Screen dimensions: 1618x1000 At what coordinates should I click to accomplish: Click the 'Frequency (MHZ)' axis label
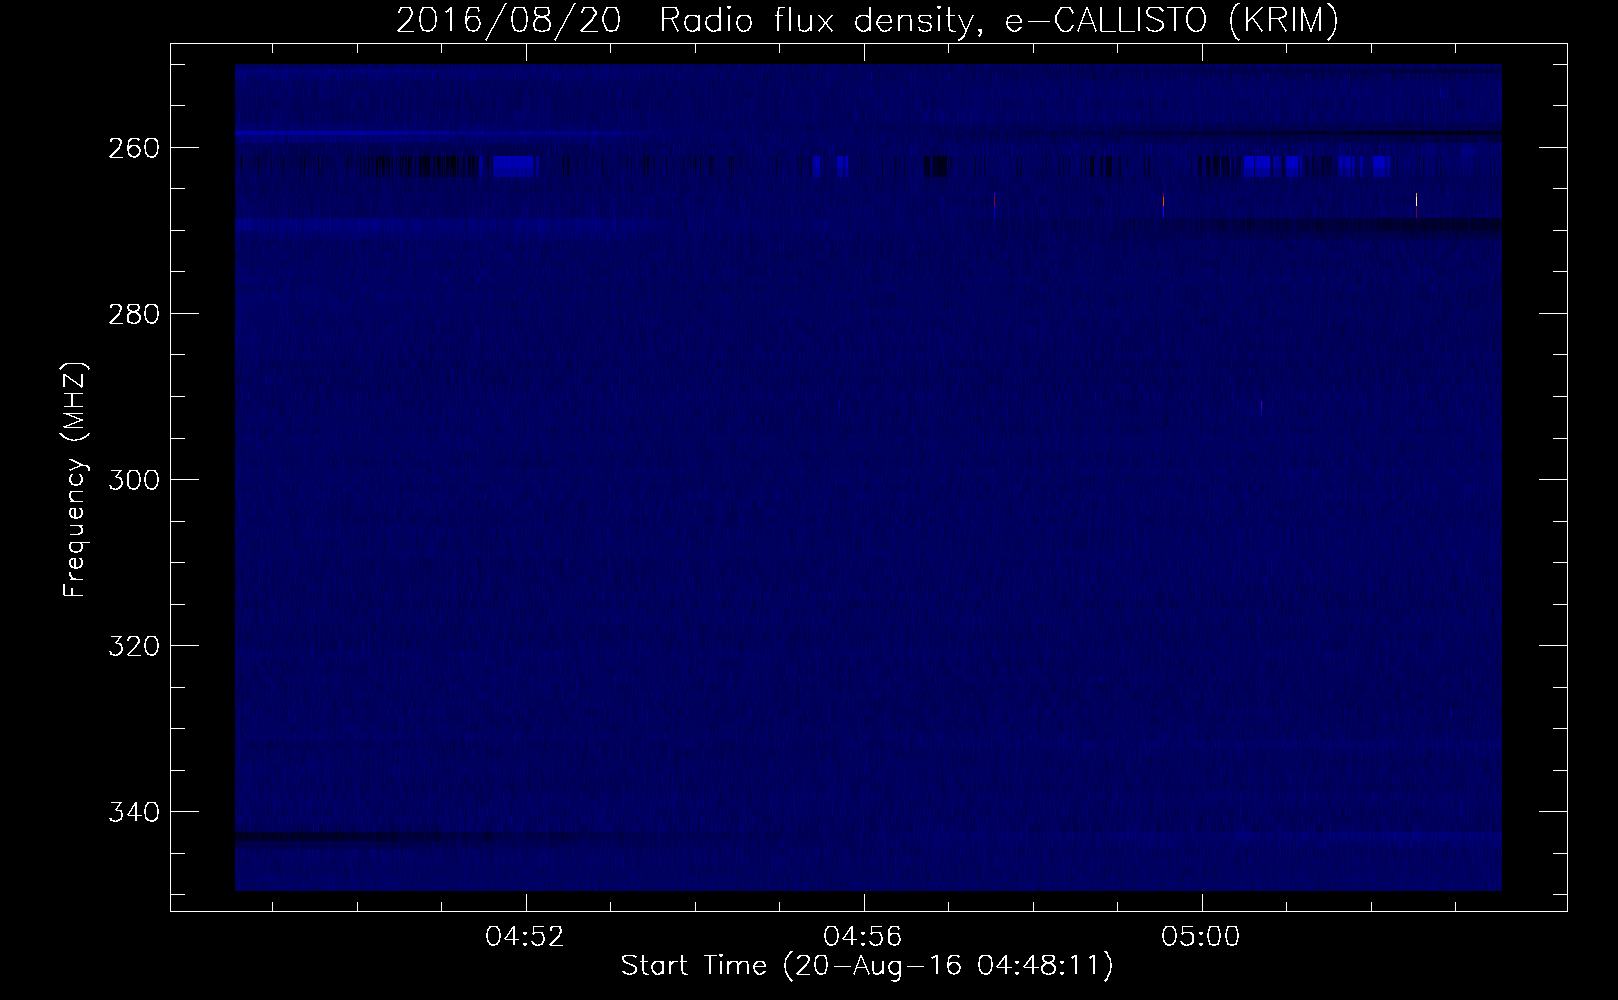75,480
